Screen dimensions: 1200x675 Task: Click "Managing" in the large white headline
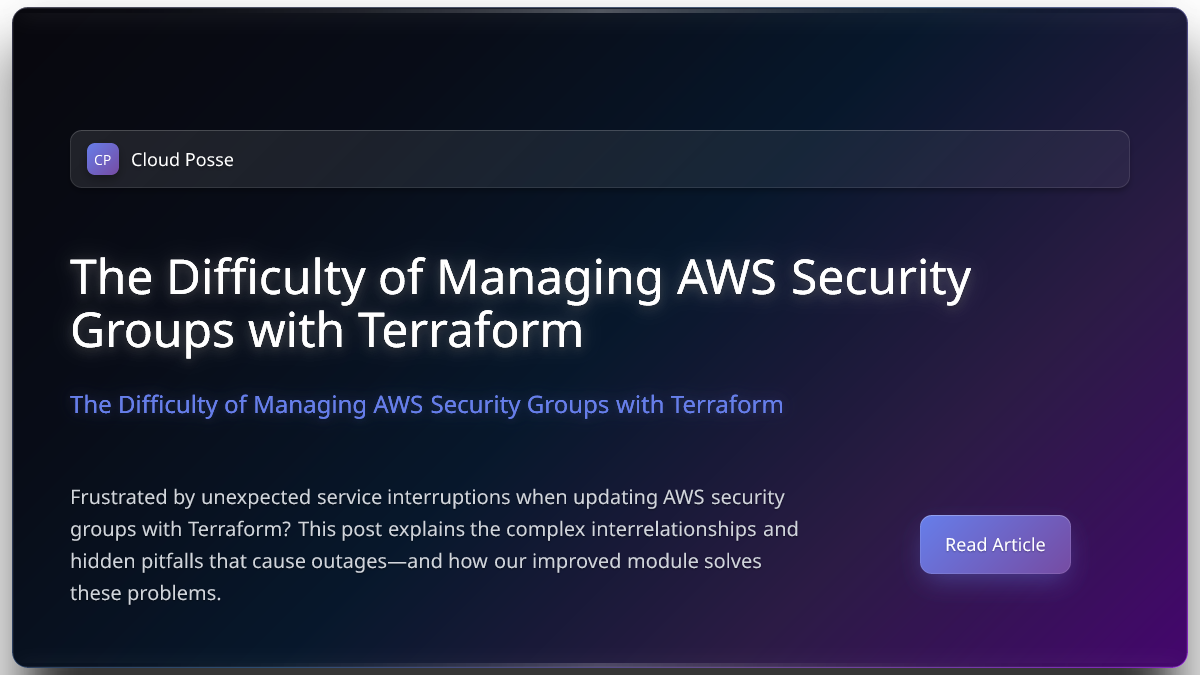[549, 277]
